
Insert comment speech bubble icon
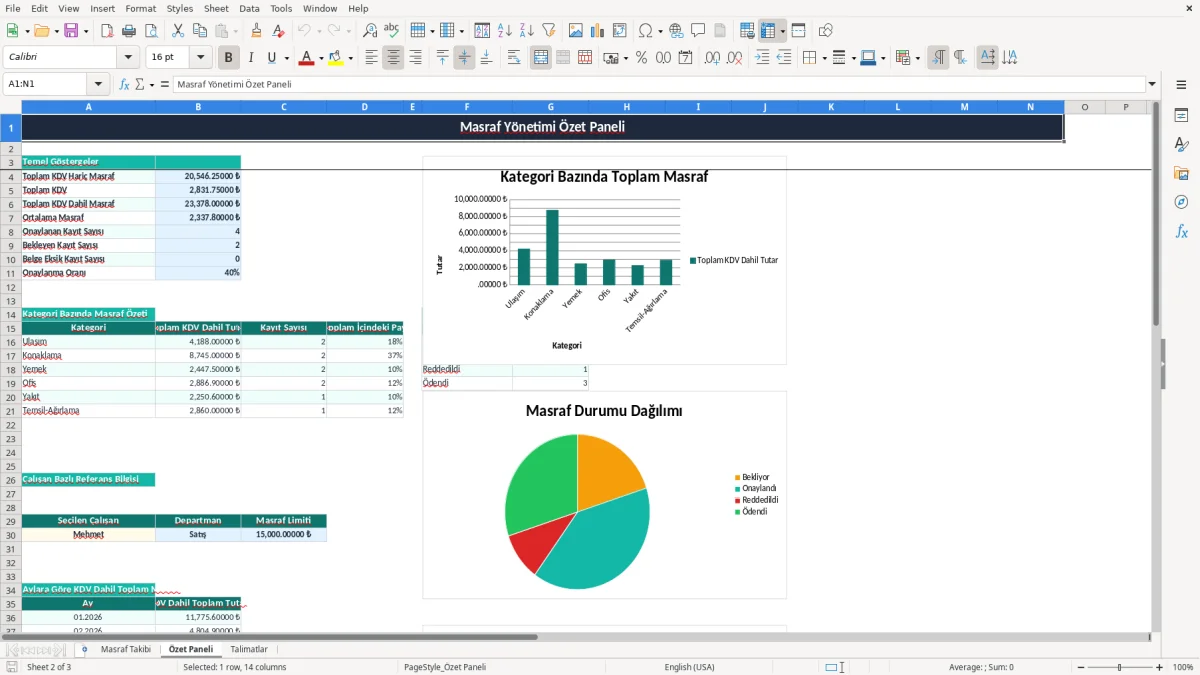coord(699,30)
